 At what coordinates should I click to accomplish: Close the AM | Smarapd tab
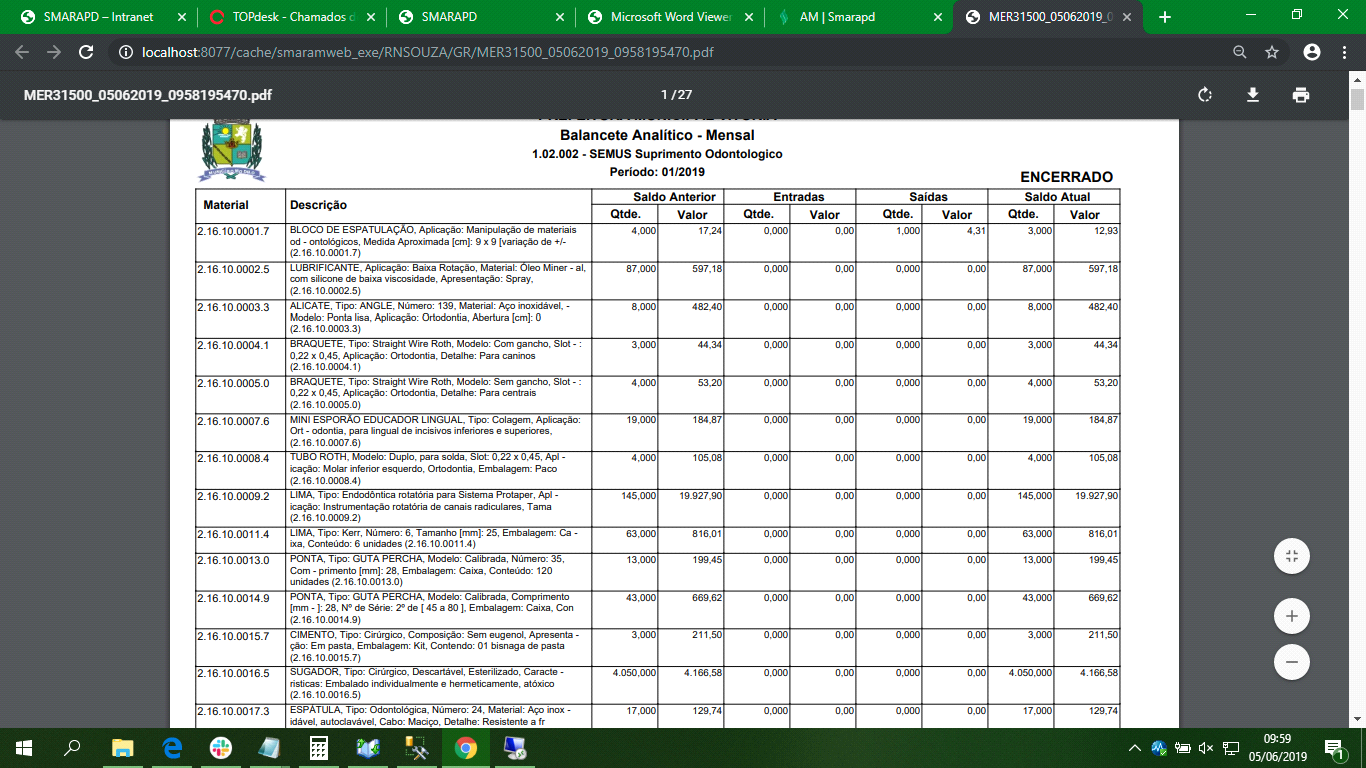[937, 17]
